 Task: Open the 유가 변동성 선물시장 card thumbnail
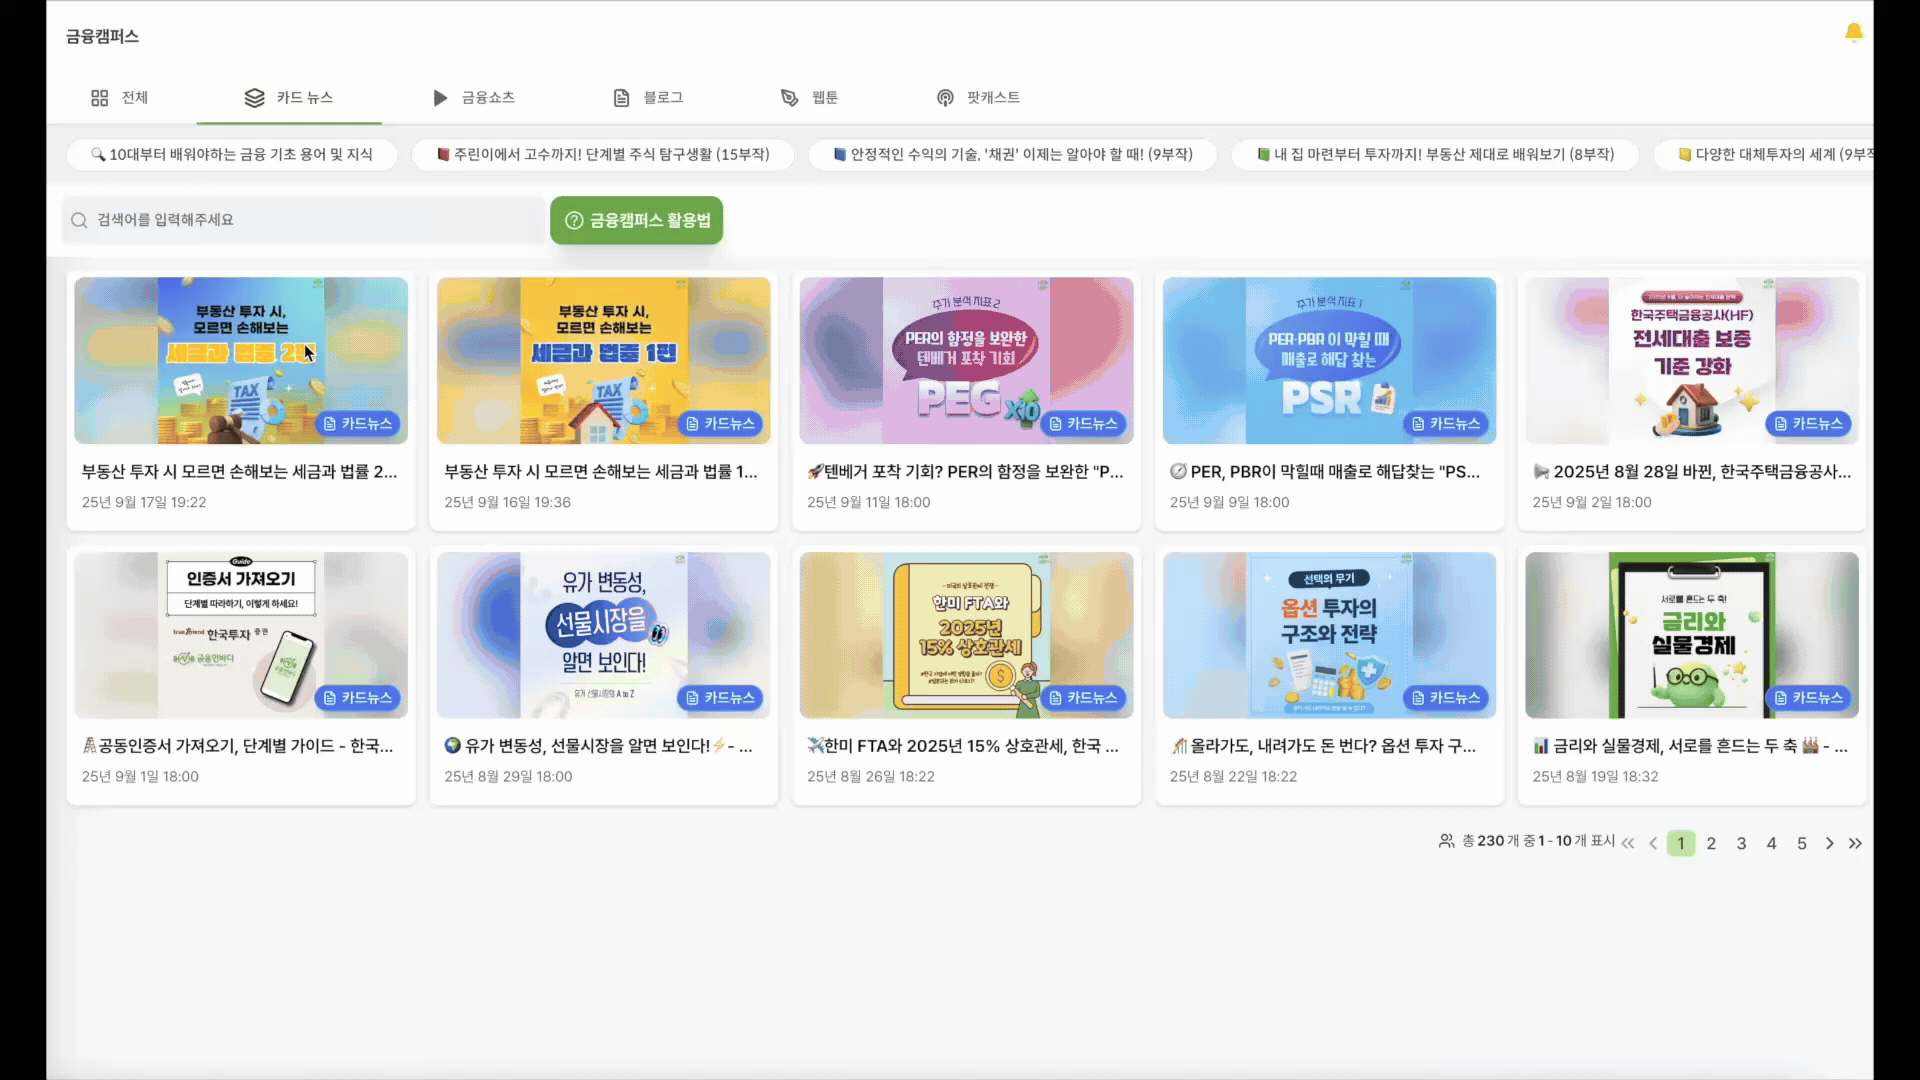(603, 634)
